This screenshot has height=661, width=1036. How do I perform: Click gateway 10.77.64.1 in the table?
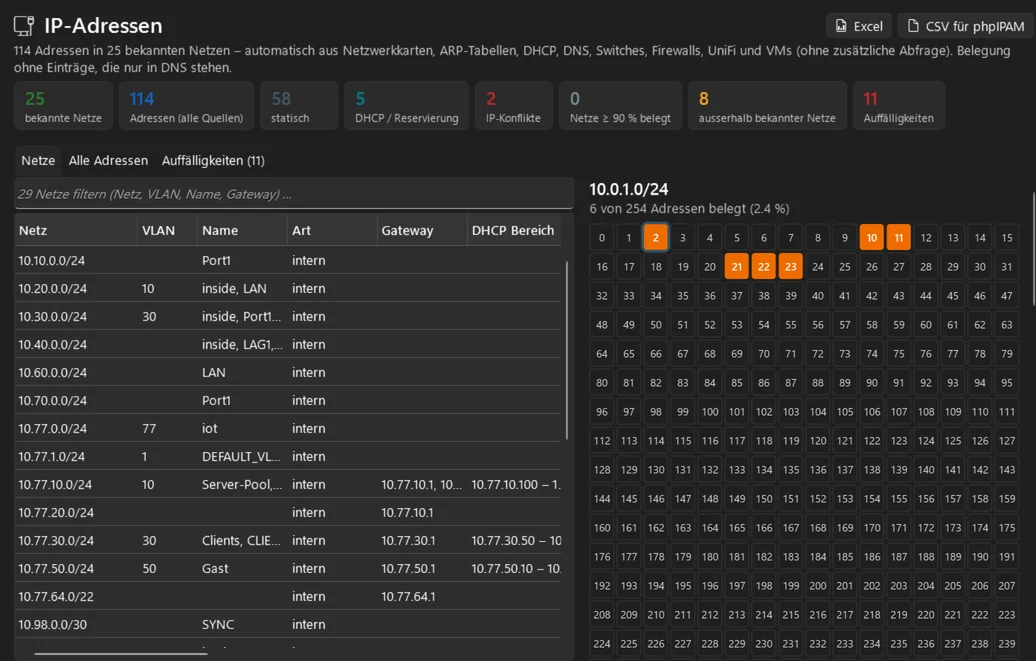(408, 596)
